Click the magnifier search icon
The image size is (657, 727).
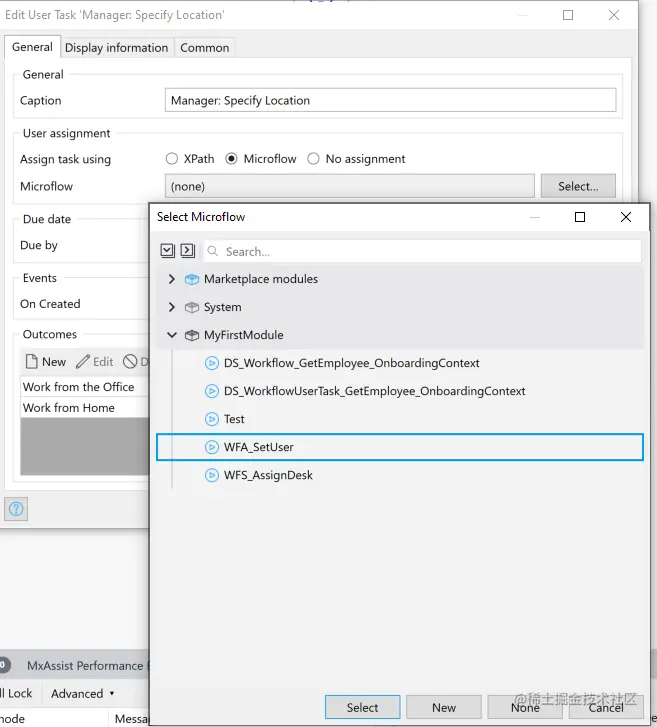(x=213, y=251)
